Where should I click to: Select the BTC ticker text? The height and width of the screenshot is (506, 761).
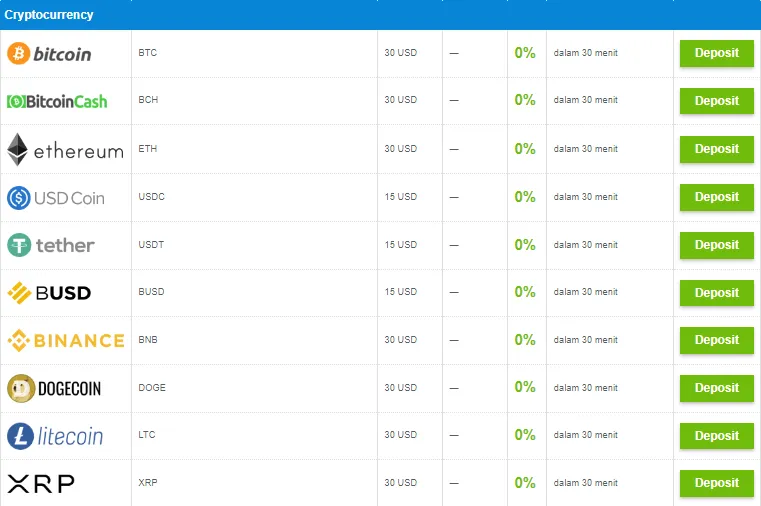tap(148, 52)
